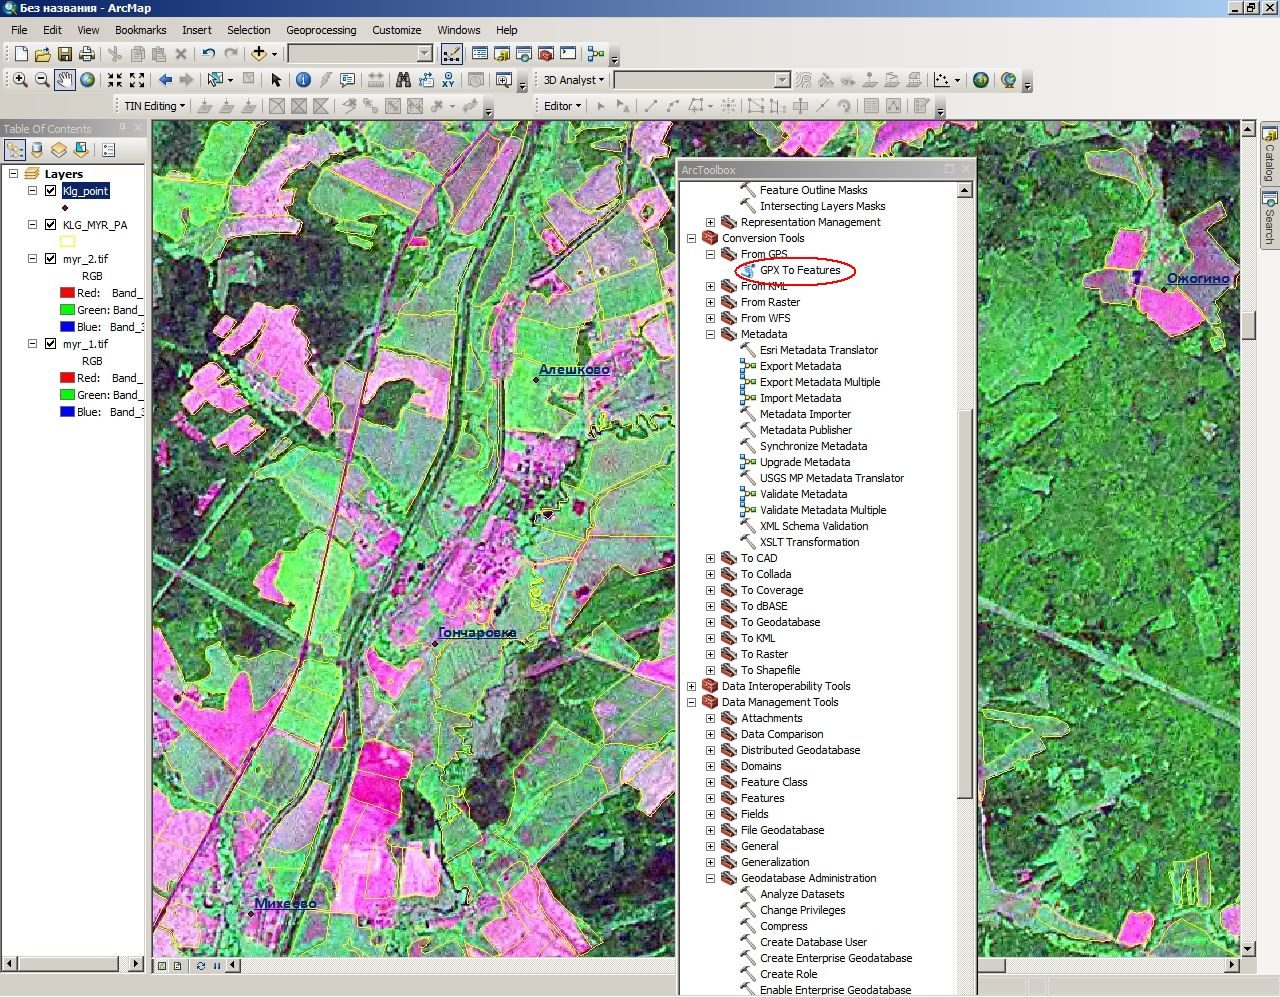
Task: Open the Geoprocessing menu
Action: tap(321, 30)
